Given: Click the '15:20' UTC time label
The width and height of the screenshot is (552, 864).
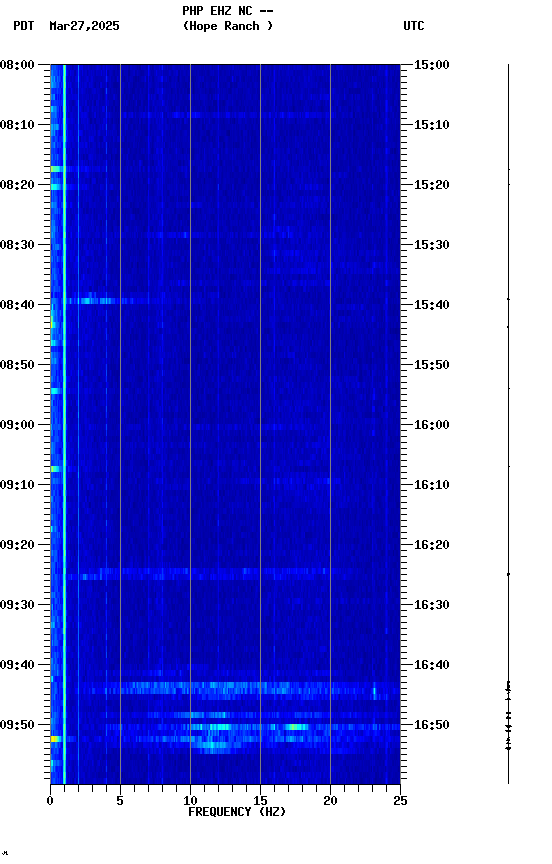Looking at the screenshot, I should click(x=432, y=185).
